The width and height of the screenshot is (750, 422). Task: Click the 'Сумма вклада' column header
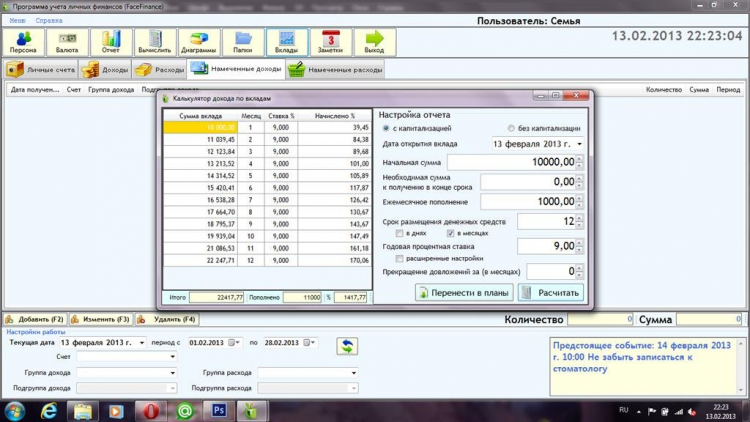pos(200,116)
